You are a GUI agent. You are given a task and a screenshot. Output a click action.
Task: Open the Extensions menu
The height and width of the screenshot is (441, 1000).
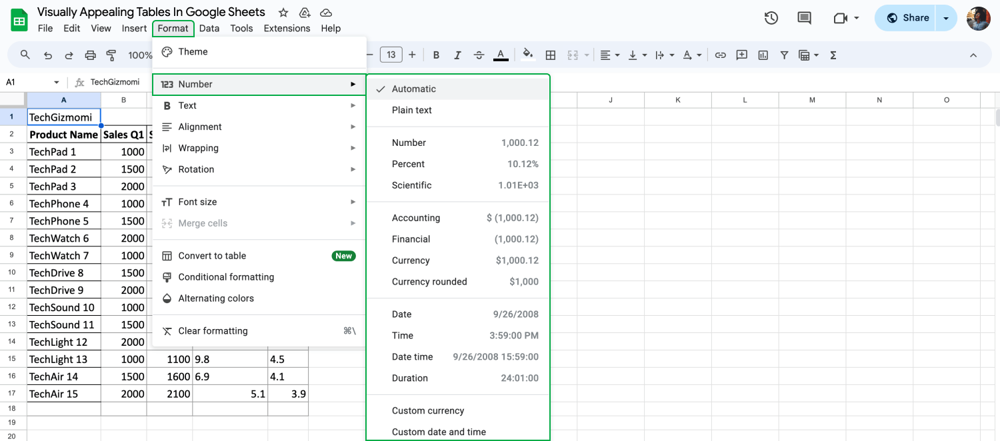click(x=287, y=29)
